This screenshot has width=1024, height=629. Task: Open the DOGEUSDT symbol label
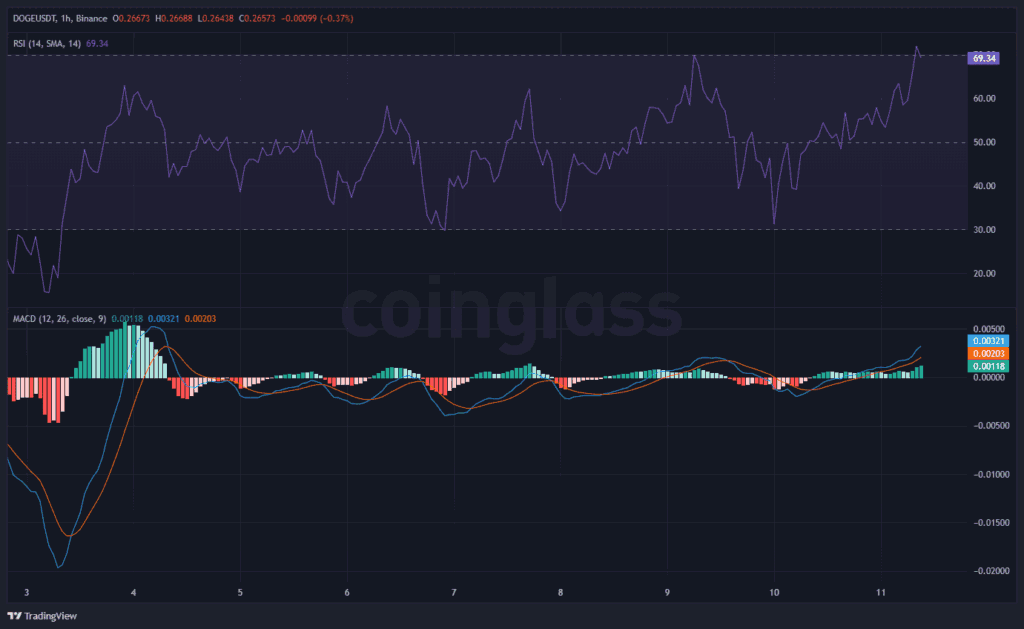point(34,16)
